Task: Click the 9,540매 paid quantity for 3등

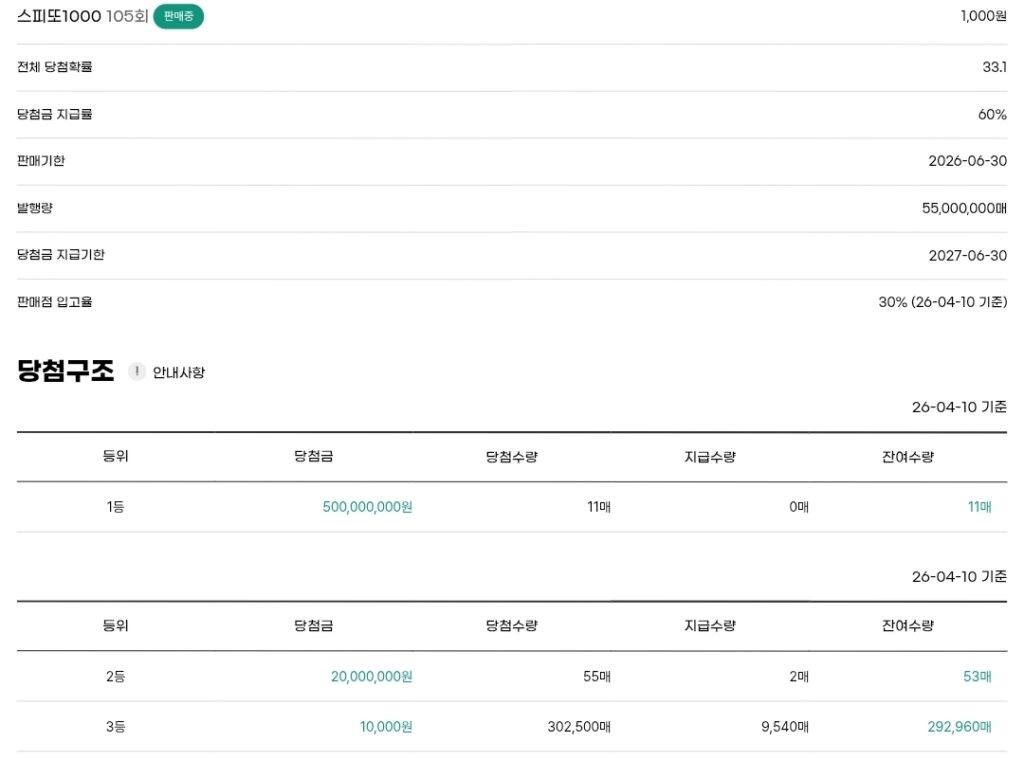Action: 784,727
